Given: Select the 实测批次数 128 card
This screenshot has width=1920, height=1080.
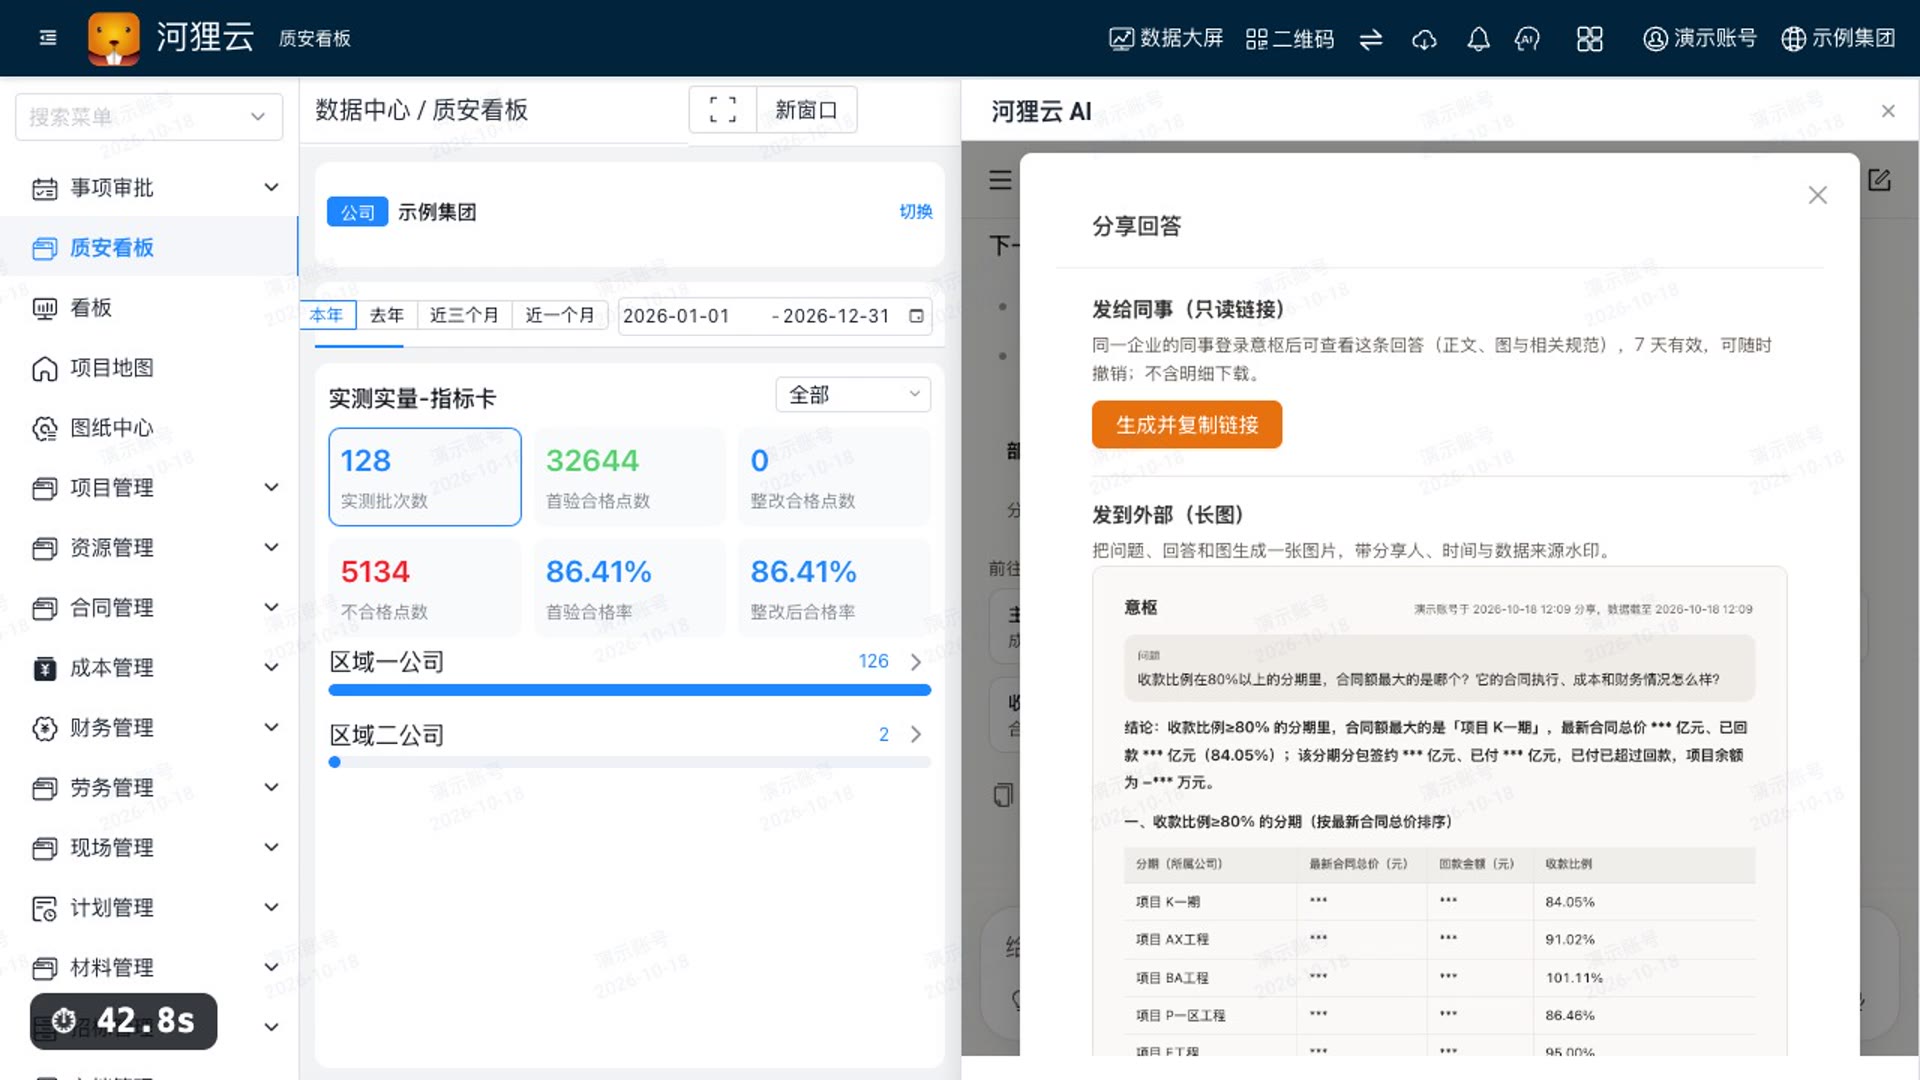Looking at the screenshot, I should click(425, 477).
